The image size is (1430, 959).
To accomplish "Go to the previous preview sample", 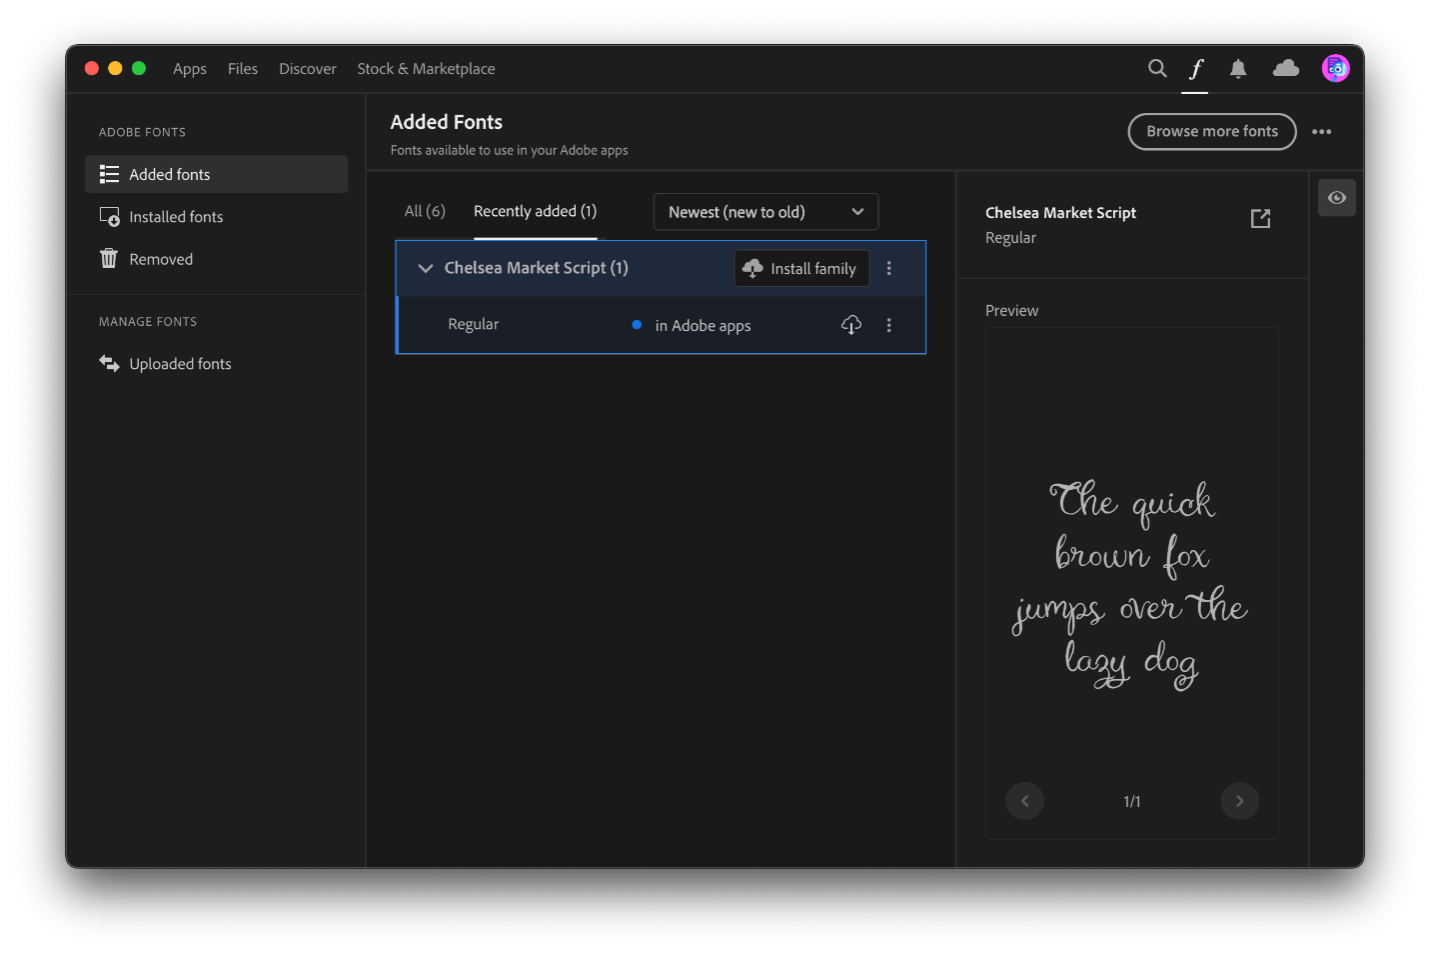I will [x=1025, y=801].
